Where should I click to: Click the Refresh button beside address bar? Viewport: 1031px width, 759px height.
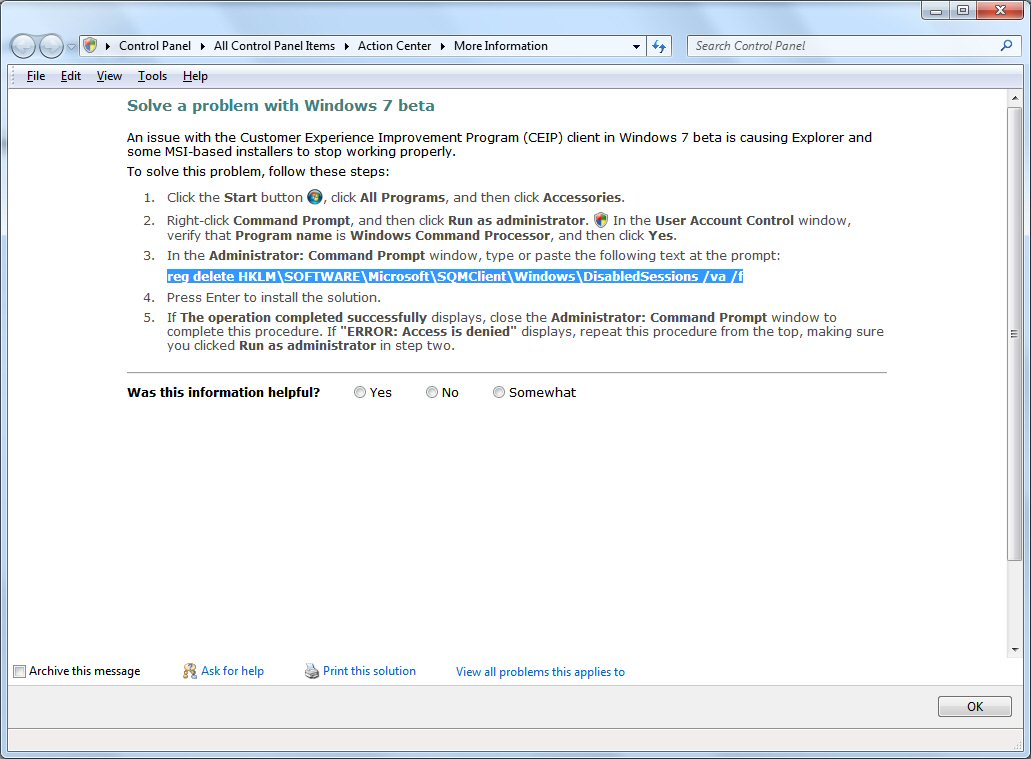point(659,46)
